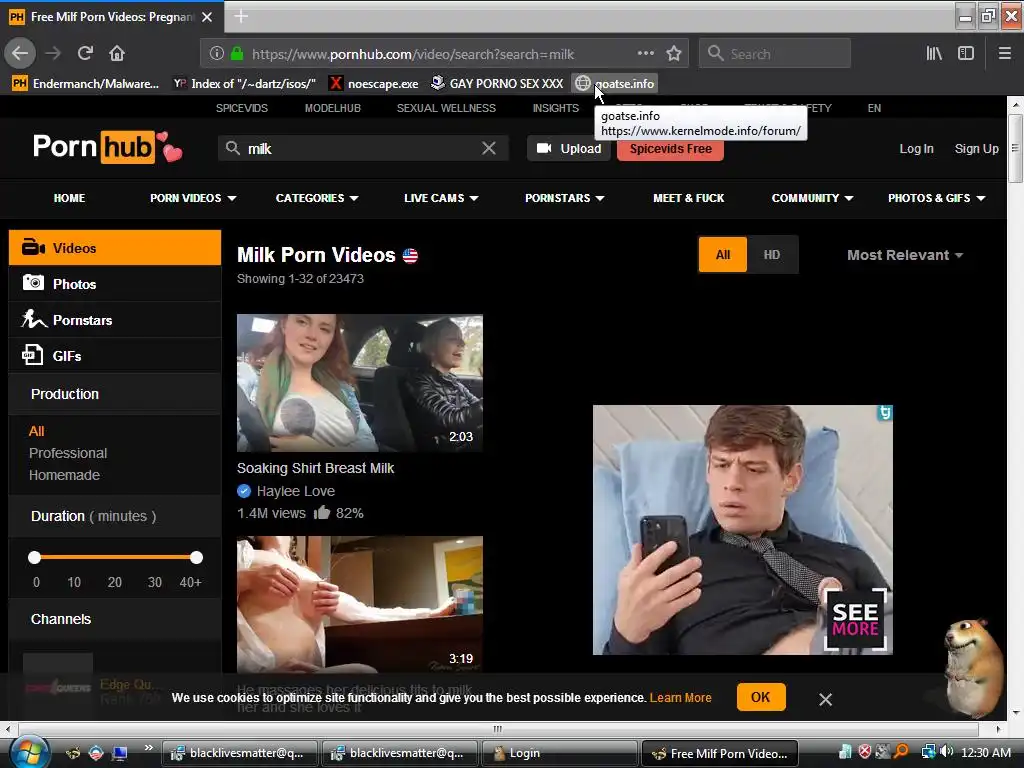Go to the browser Home page icon
Viewport: 1024px width, 768px height.
click(x=117, y=53)
